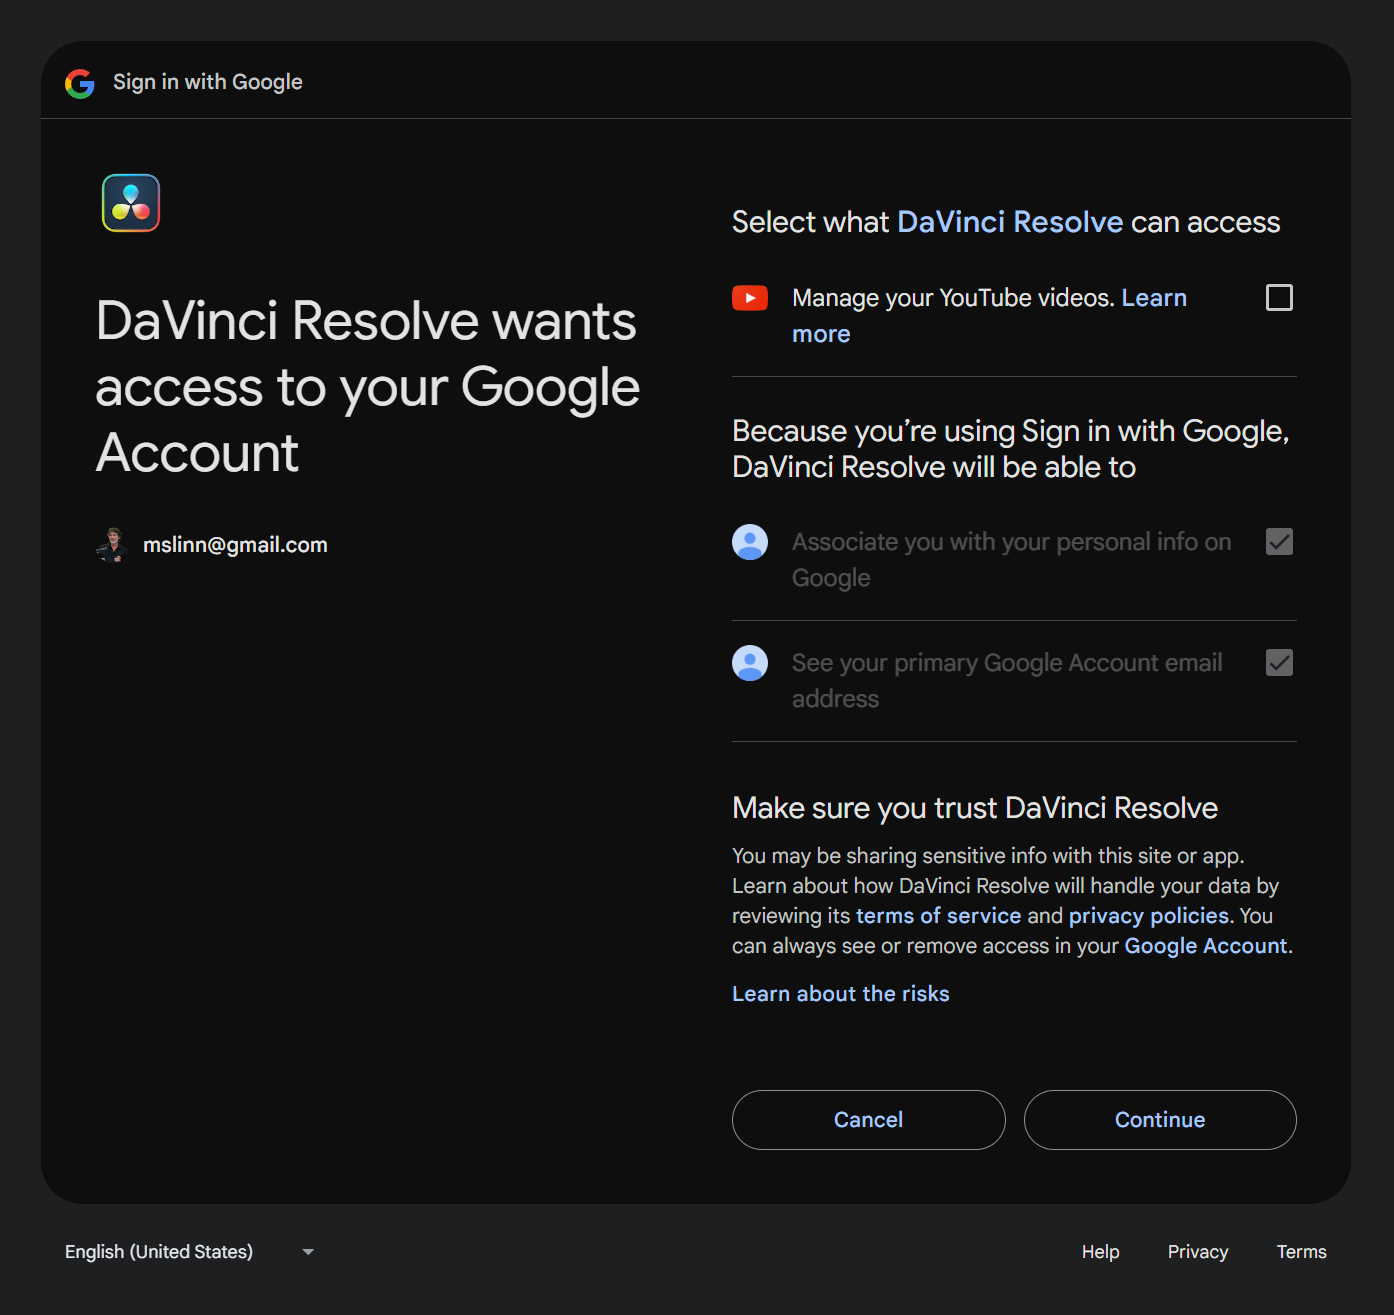Click the Google logo in header
This screenshot has width=1394, height=1315.
point(80,83)
